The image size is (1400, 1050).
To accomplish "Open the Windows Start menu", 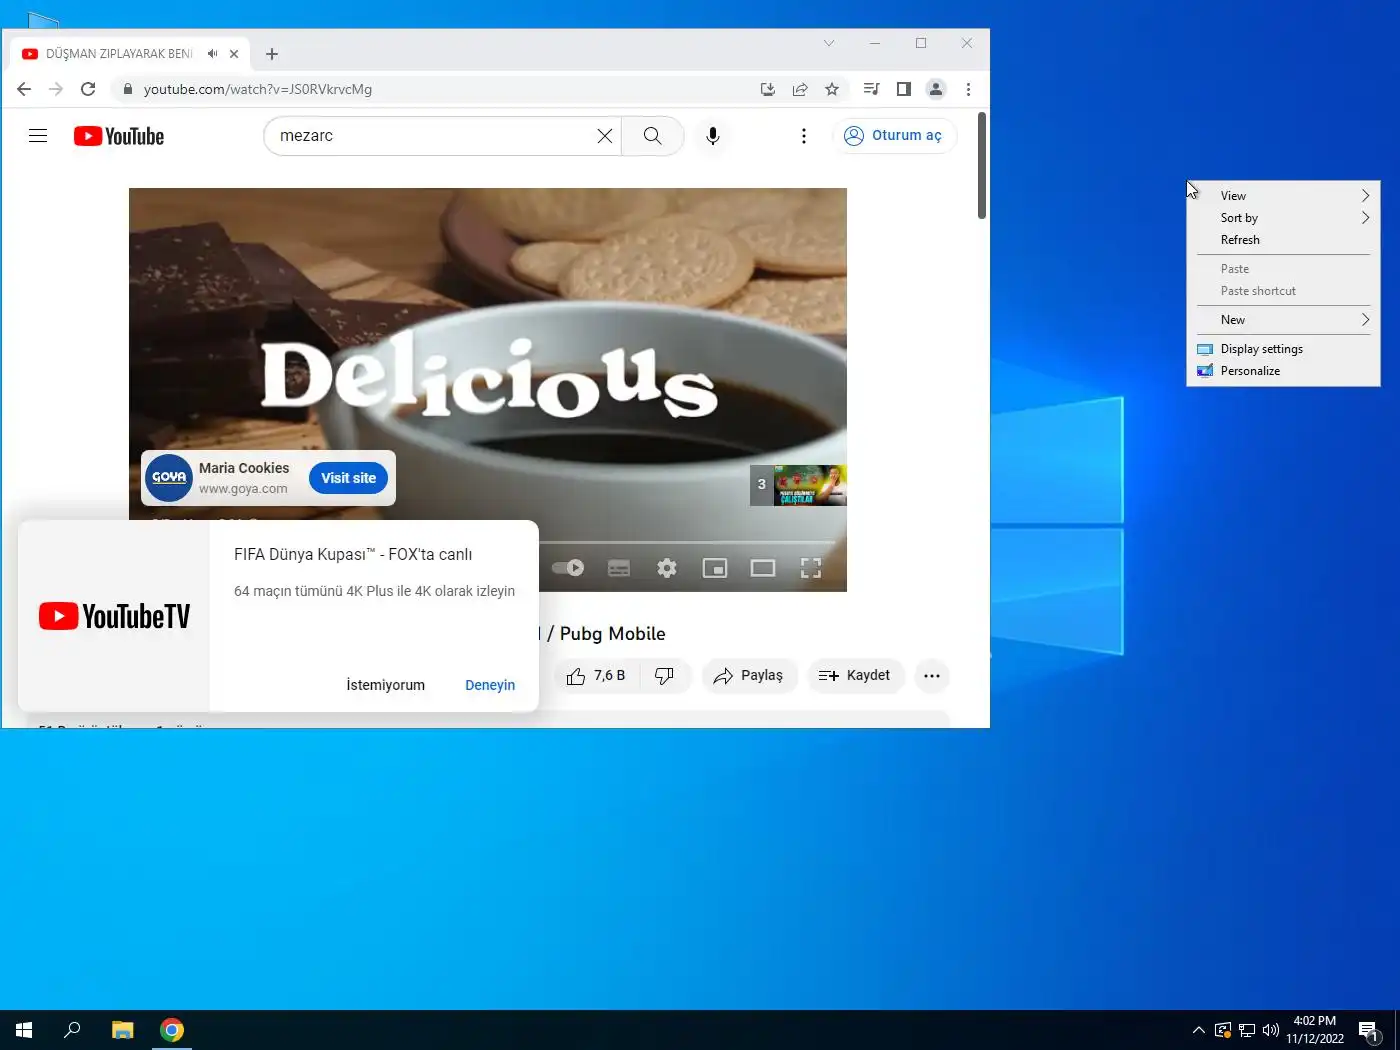I will tap(24, 1030).
